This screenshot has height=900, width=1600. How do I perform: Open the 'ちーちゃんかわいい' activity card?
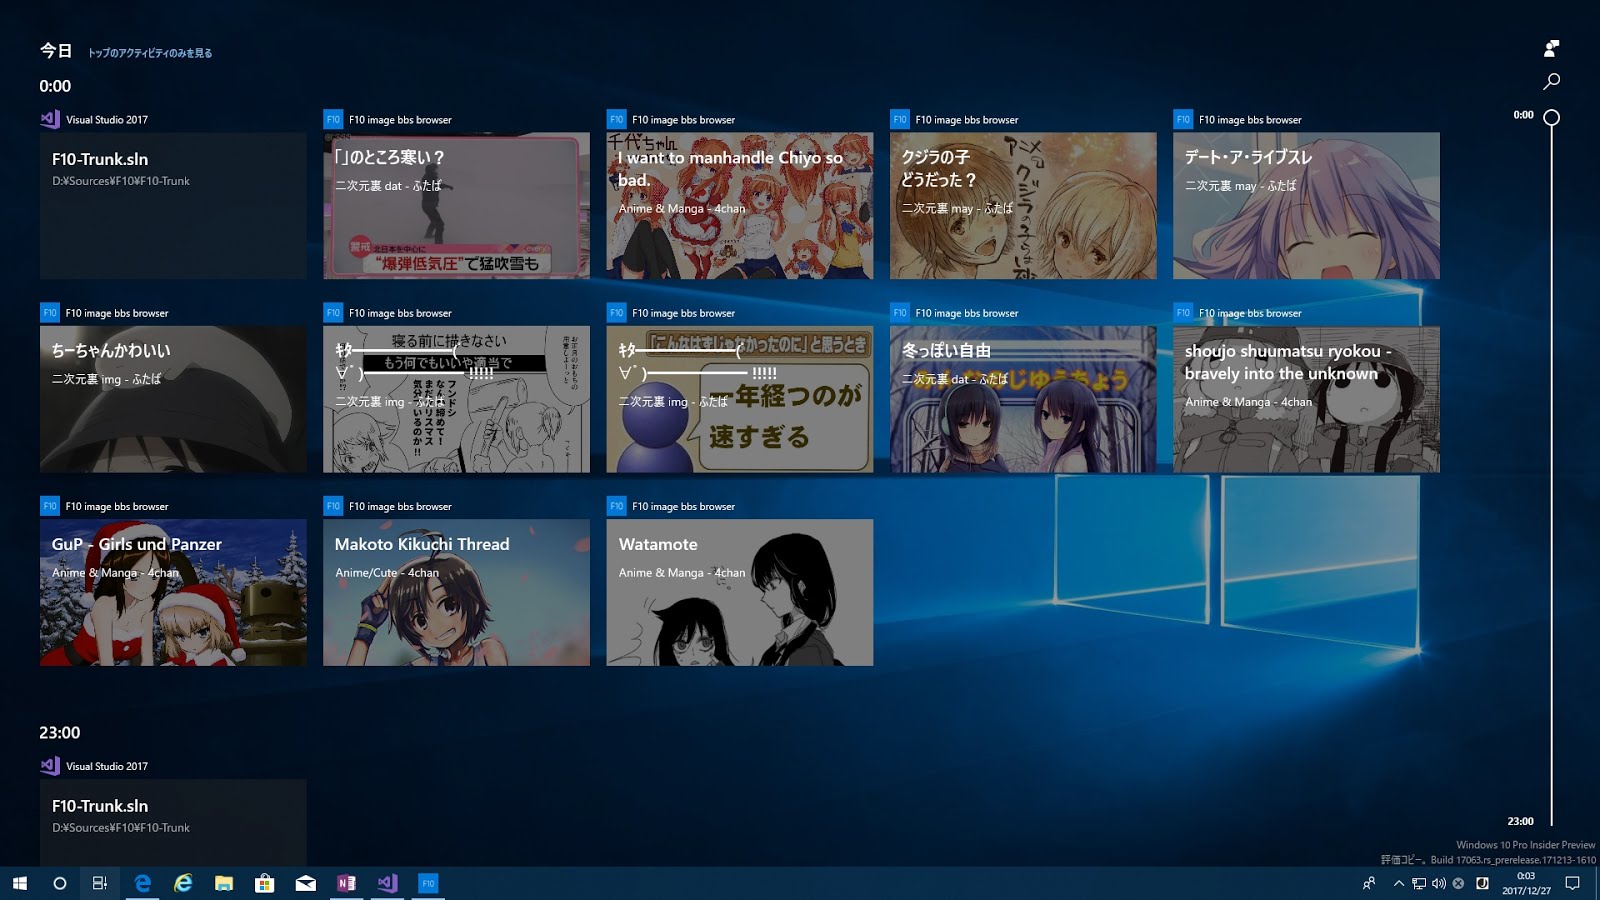tap(173, 399)
